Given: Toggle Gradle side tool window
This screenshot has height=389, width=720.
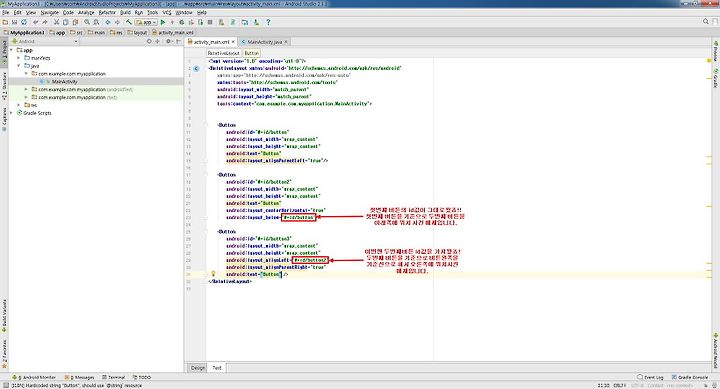Looking at the screenshot, I should click(715, 78).
